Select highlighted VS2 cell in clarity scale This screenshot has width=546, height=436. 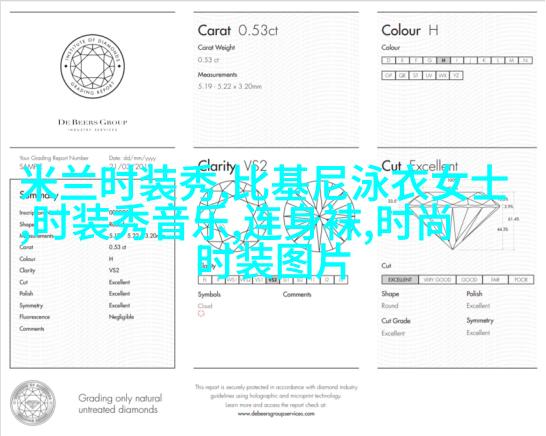coord(273,280)
